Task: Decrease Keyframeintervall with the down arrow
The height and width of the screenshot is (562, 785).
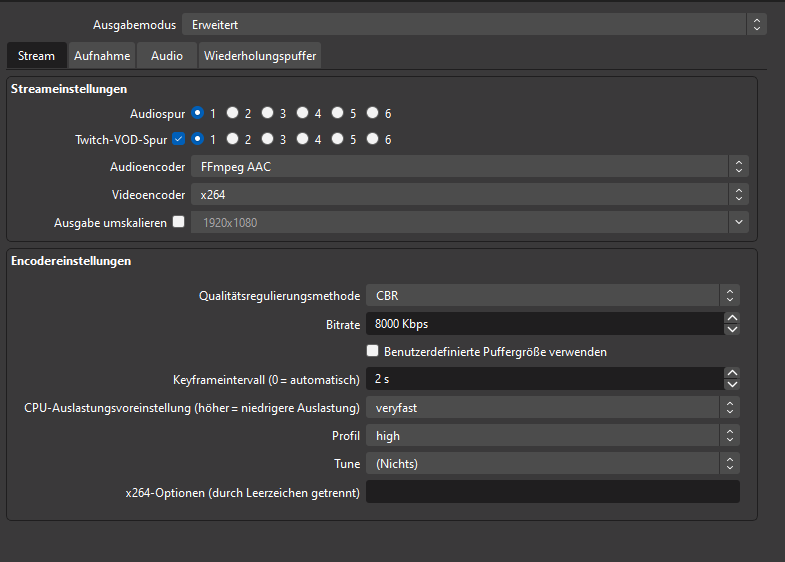Action: [732, 384]
